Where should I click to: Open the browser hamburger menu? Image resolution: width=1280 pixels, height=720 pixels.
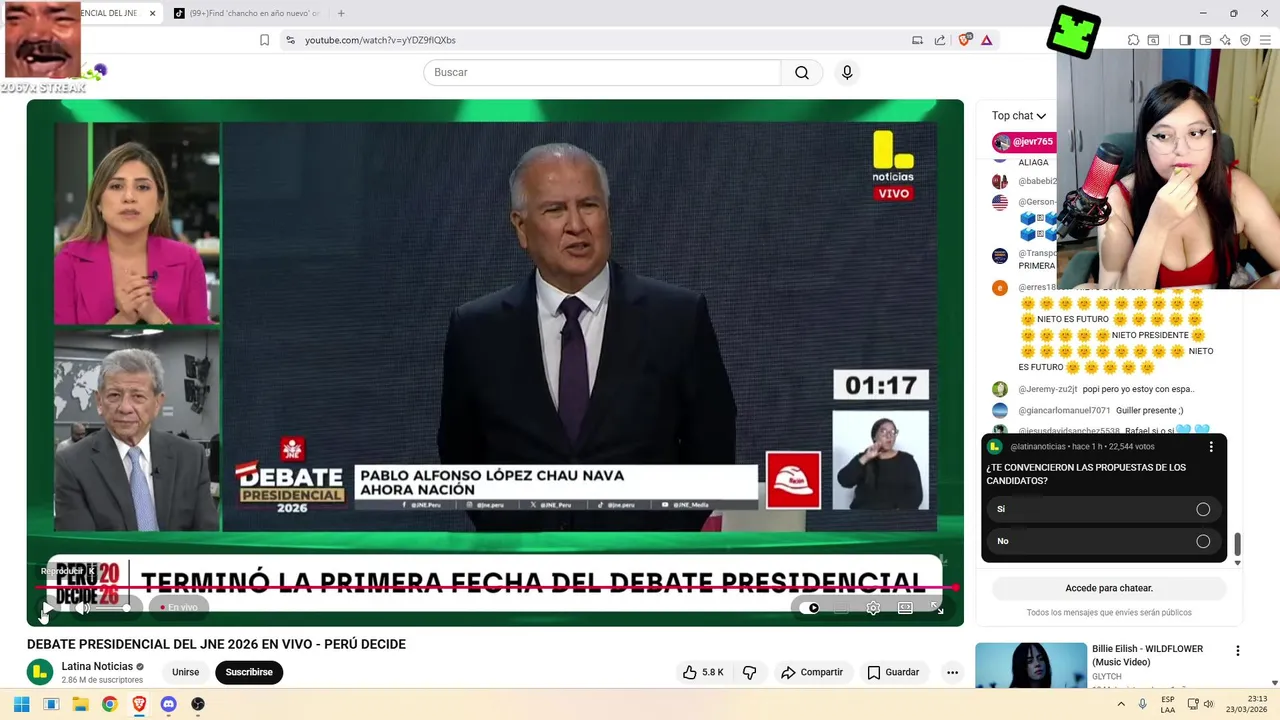coord(1265,40)
